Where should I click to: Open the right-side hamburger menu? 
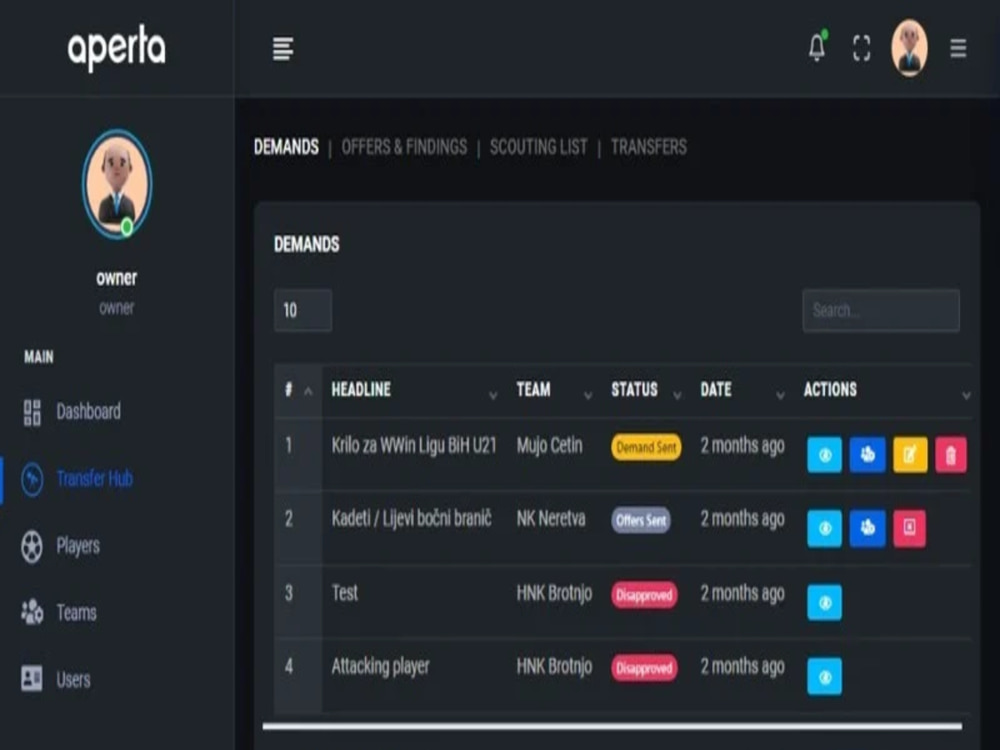pyautogui.click(x=958, y=48)
